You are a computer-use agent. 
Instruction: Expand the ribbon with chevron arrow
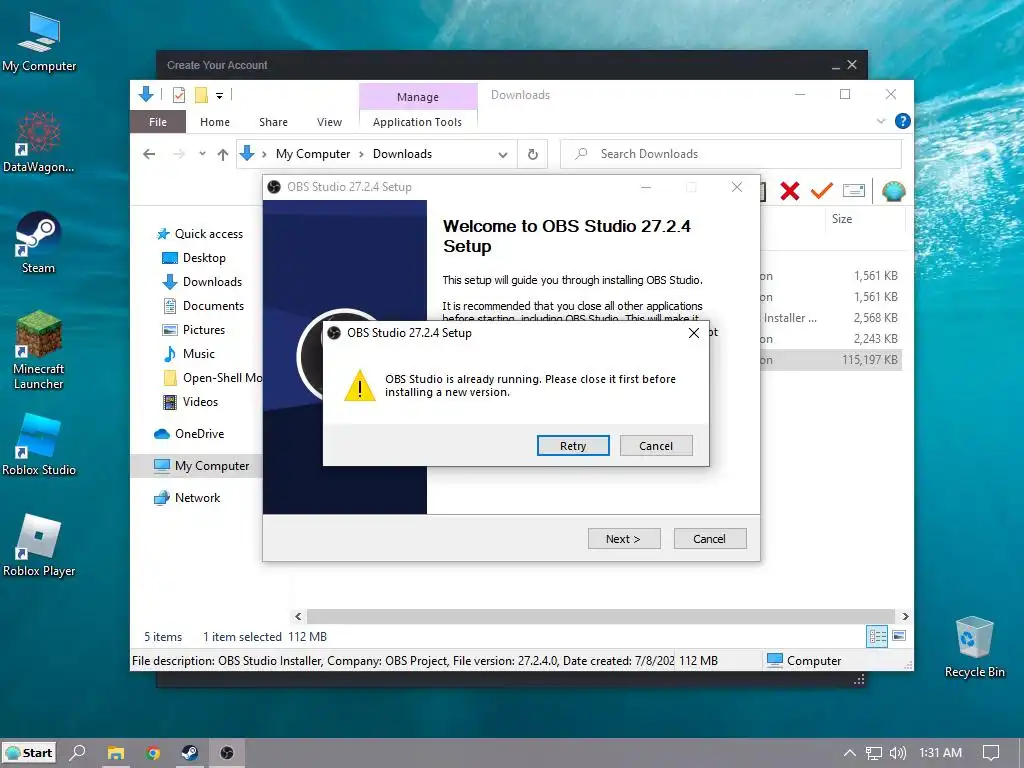(881, 121)
